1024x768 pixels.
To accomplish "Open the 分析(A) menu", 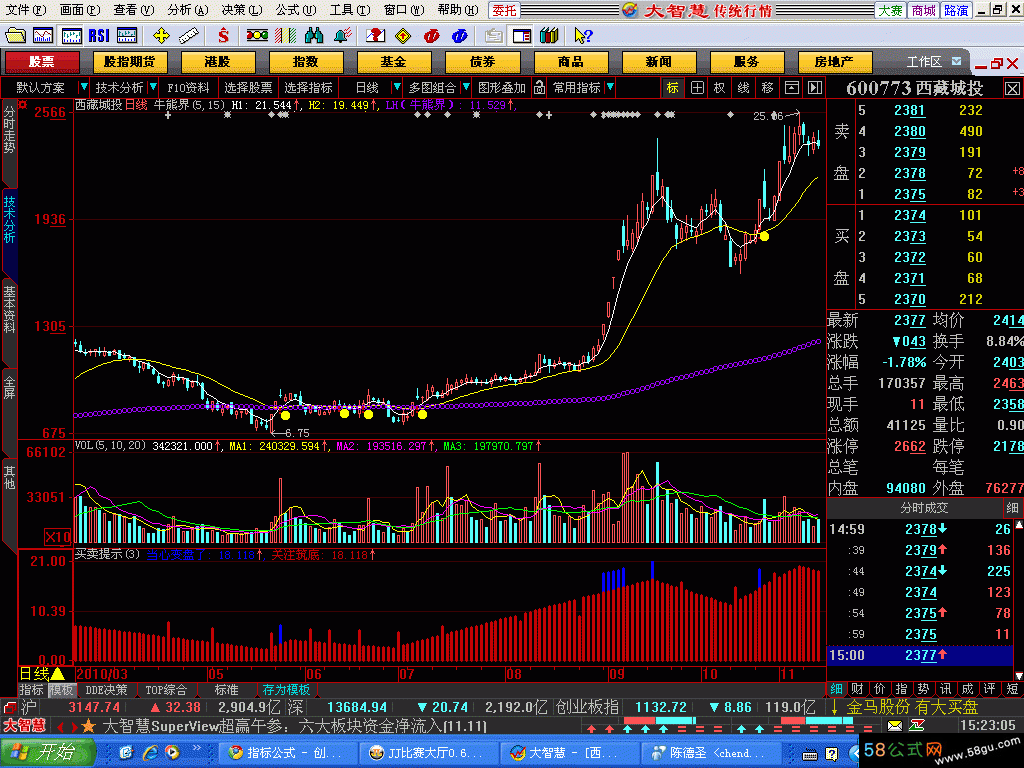I will pyautogui.click(x=187, y=10).
